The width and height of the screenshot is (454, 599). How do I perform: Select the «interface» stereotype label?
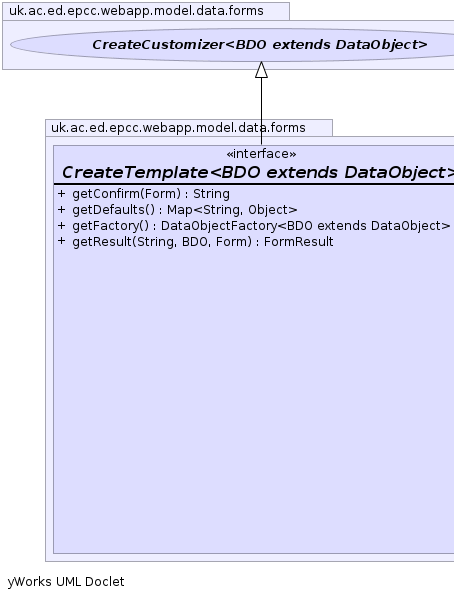coord(261,154)
